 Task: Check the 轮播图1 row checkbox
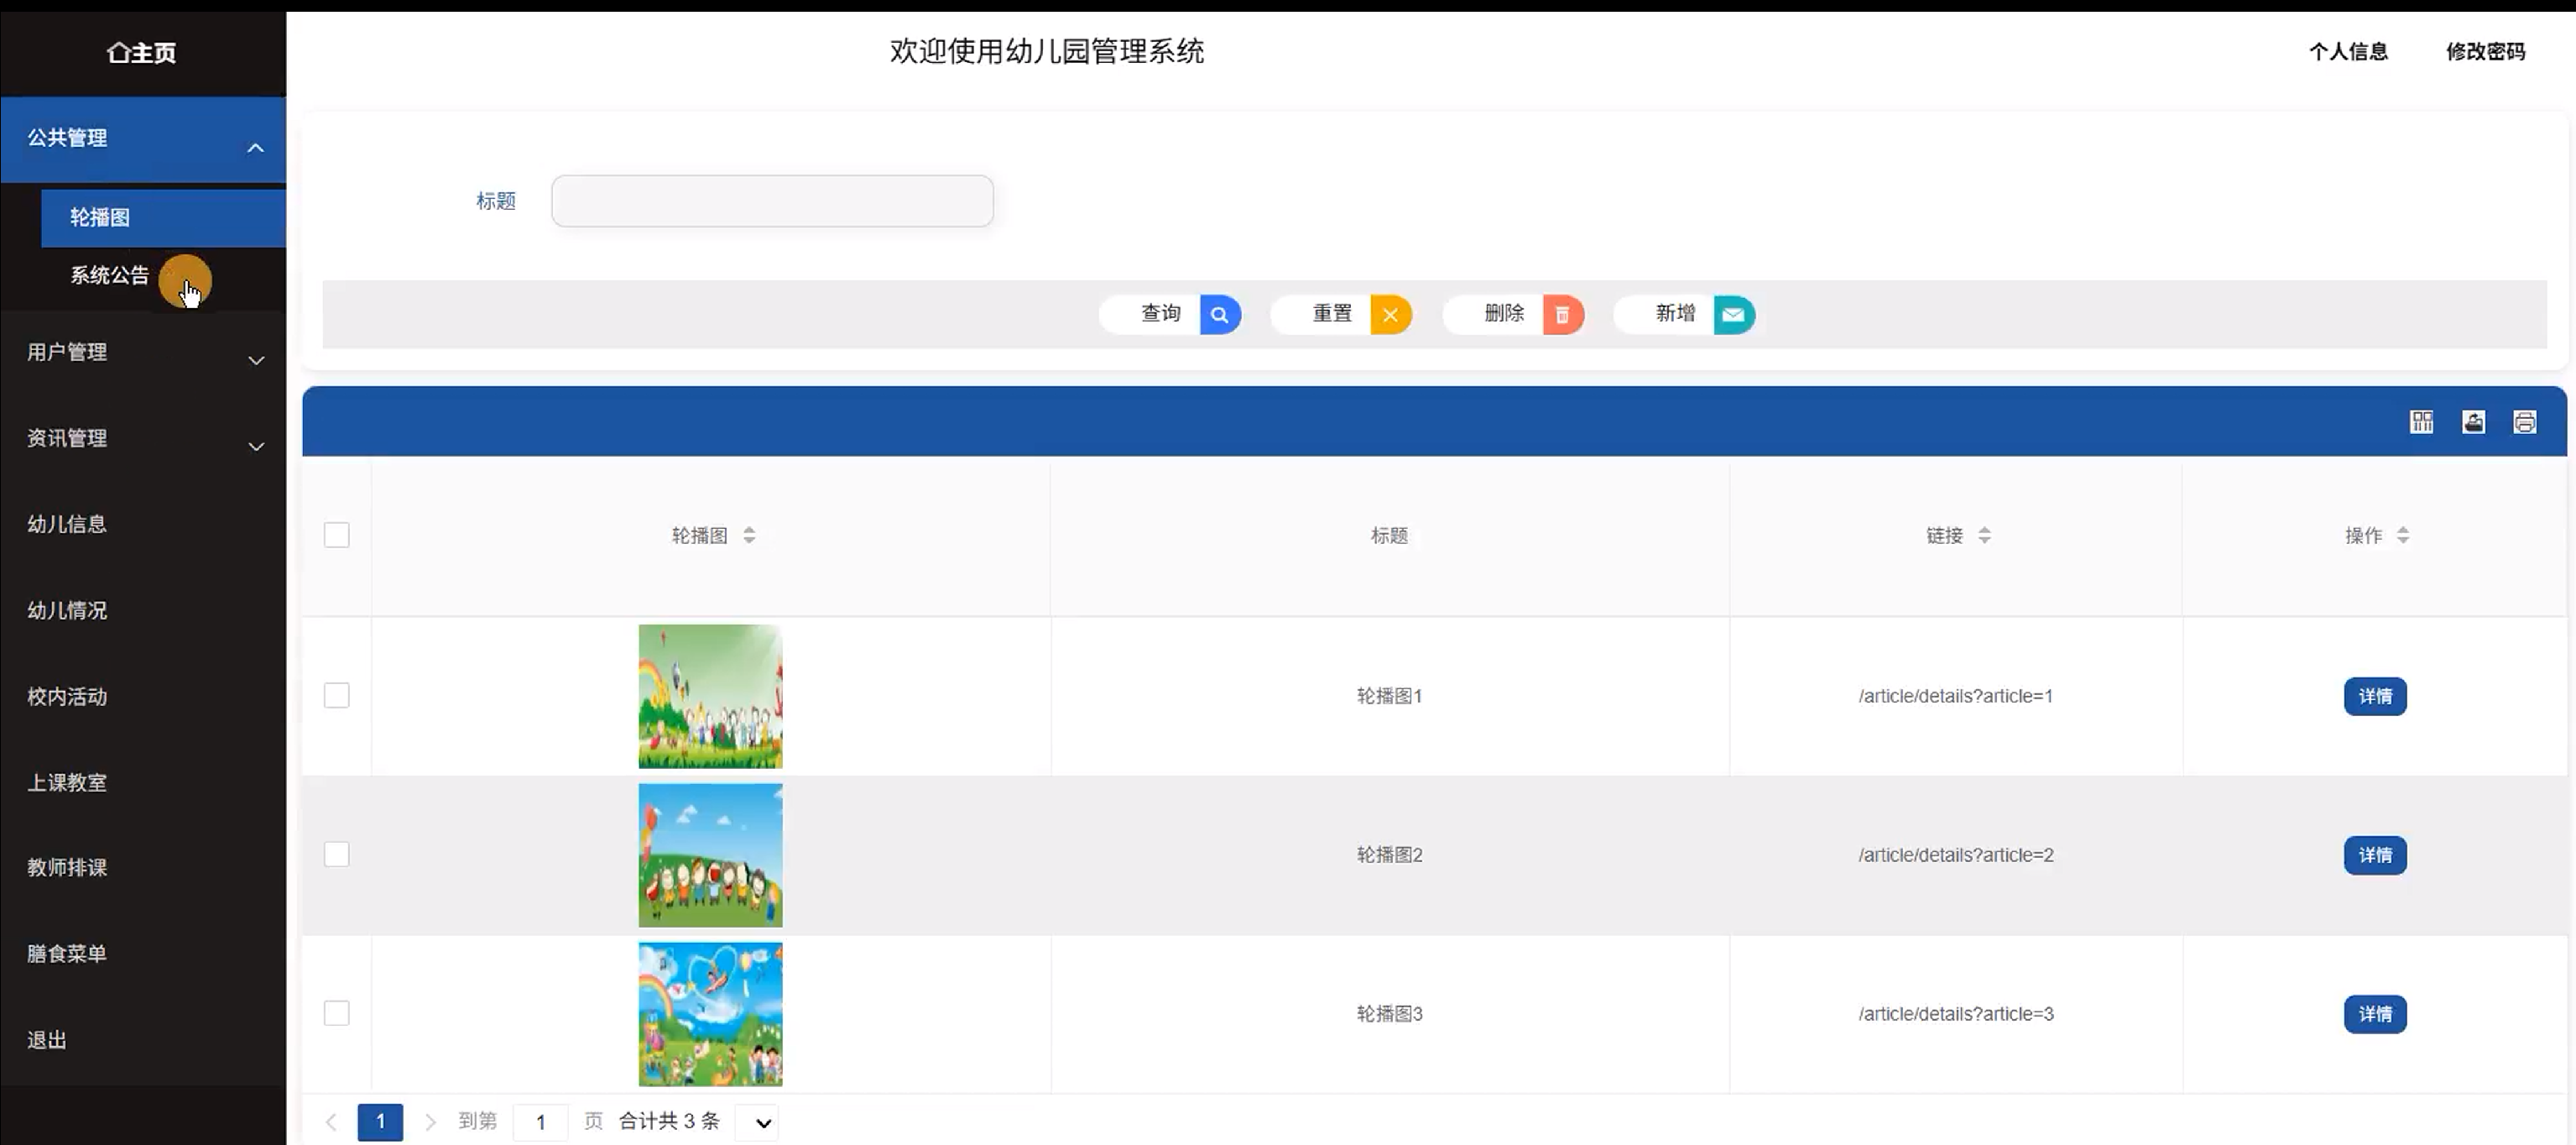[337, 695]
